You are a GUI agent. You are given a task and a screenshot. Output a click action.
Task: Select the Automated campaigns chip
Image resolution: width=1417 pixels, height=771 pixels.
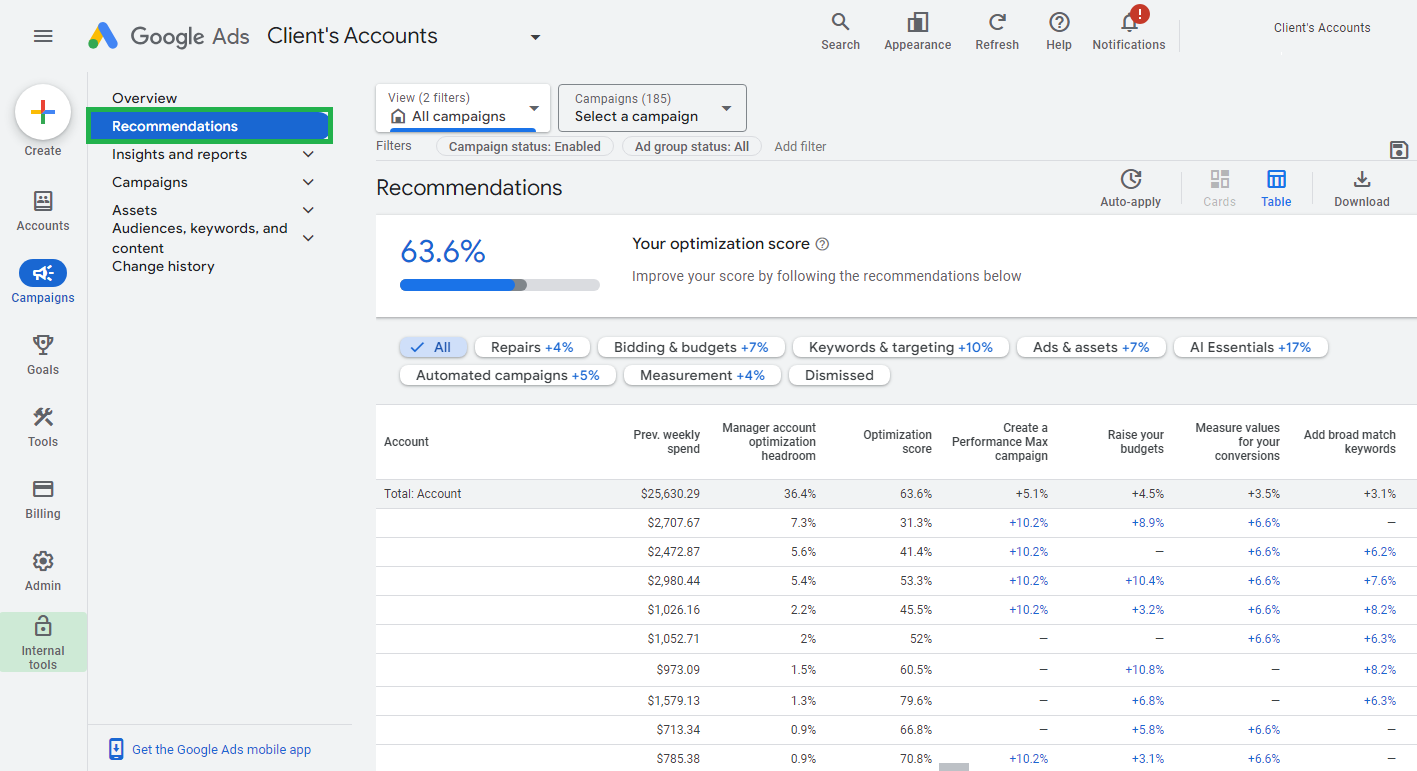pyautogui.click(x=508, y=375)
